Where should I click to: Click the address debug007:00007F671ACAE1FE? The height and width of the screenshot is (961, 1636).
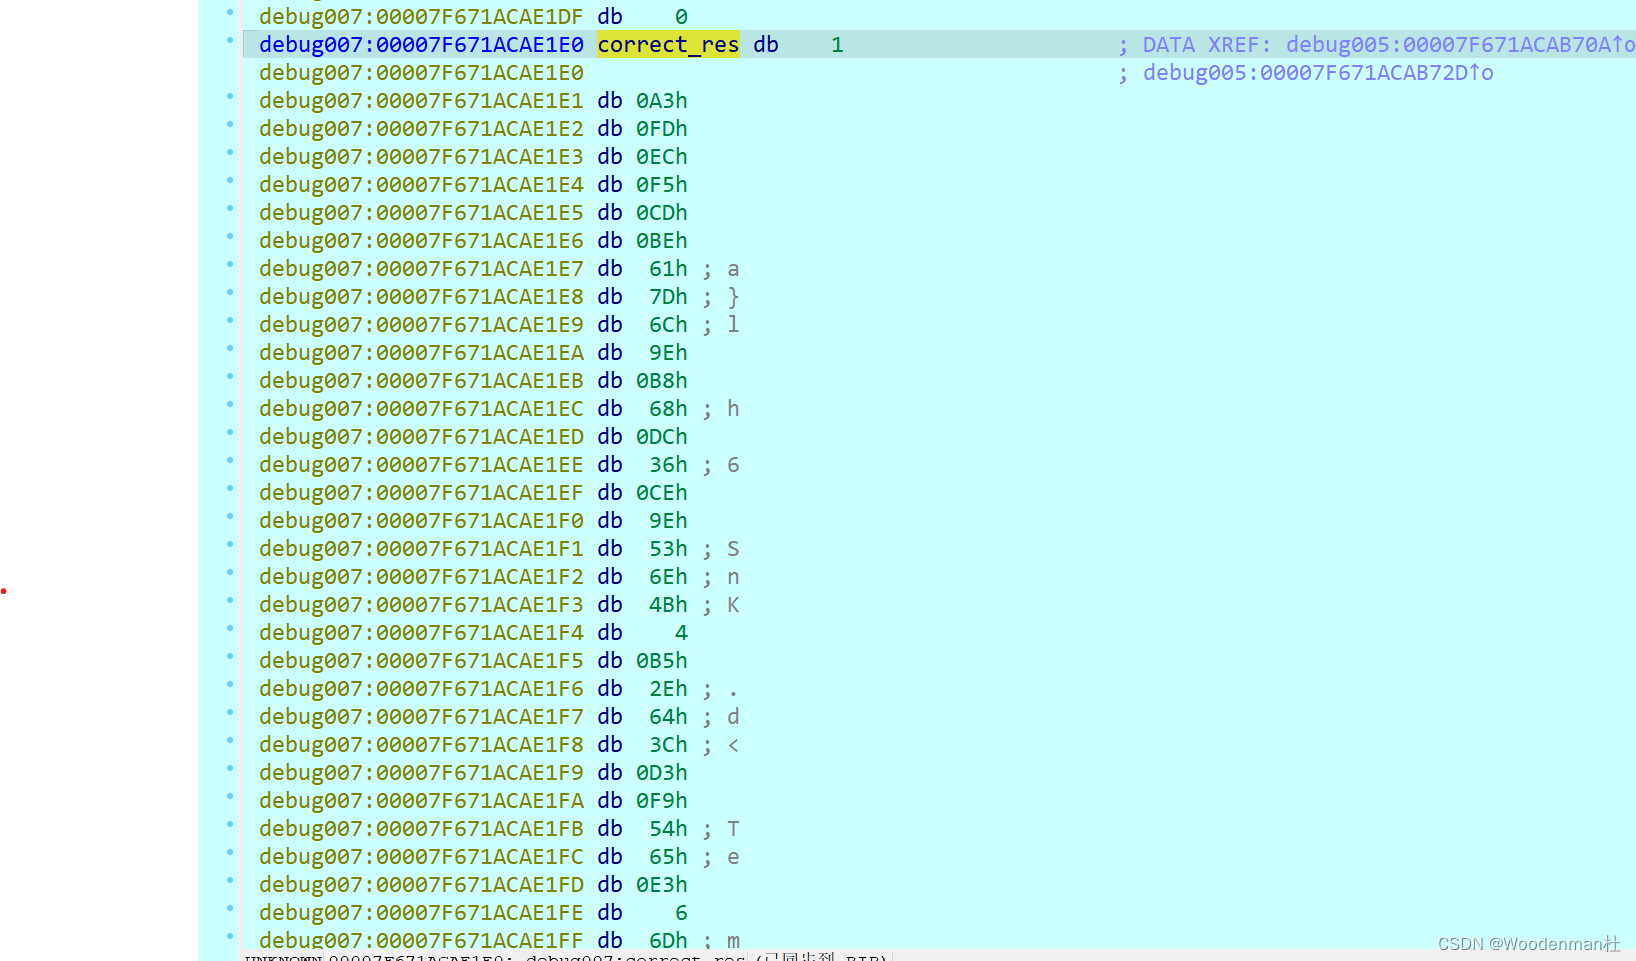click(x=421, y=913)
